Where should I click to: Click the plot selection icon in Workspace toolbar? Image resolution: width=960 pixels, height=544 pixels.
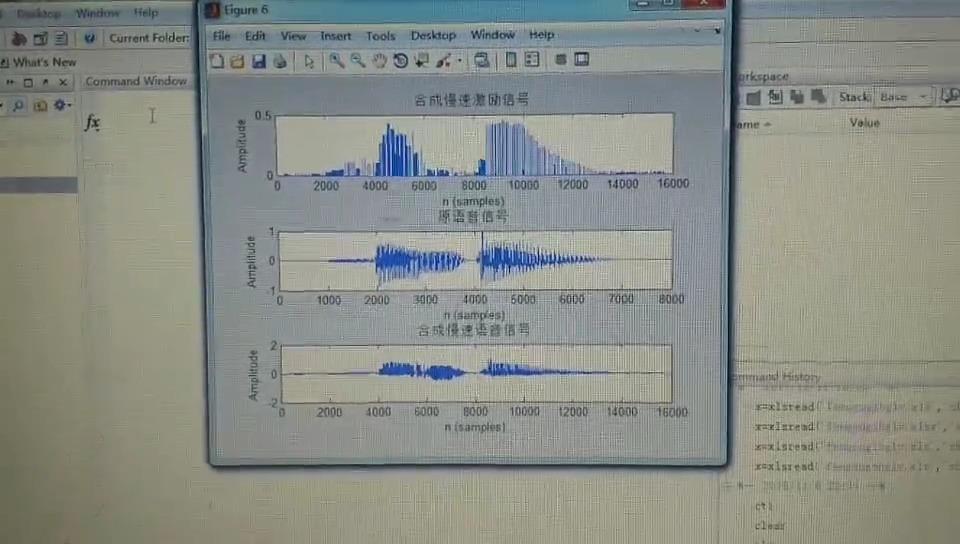click(x=950, y=95)
